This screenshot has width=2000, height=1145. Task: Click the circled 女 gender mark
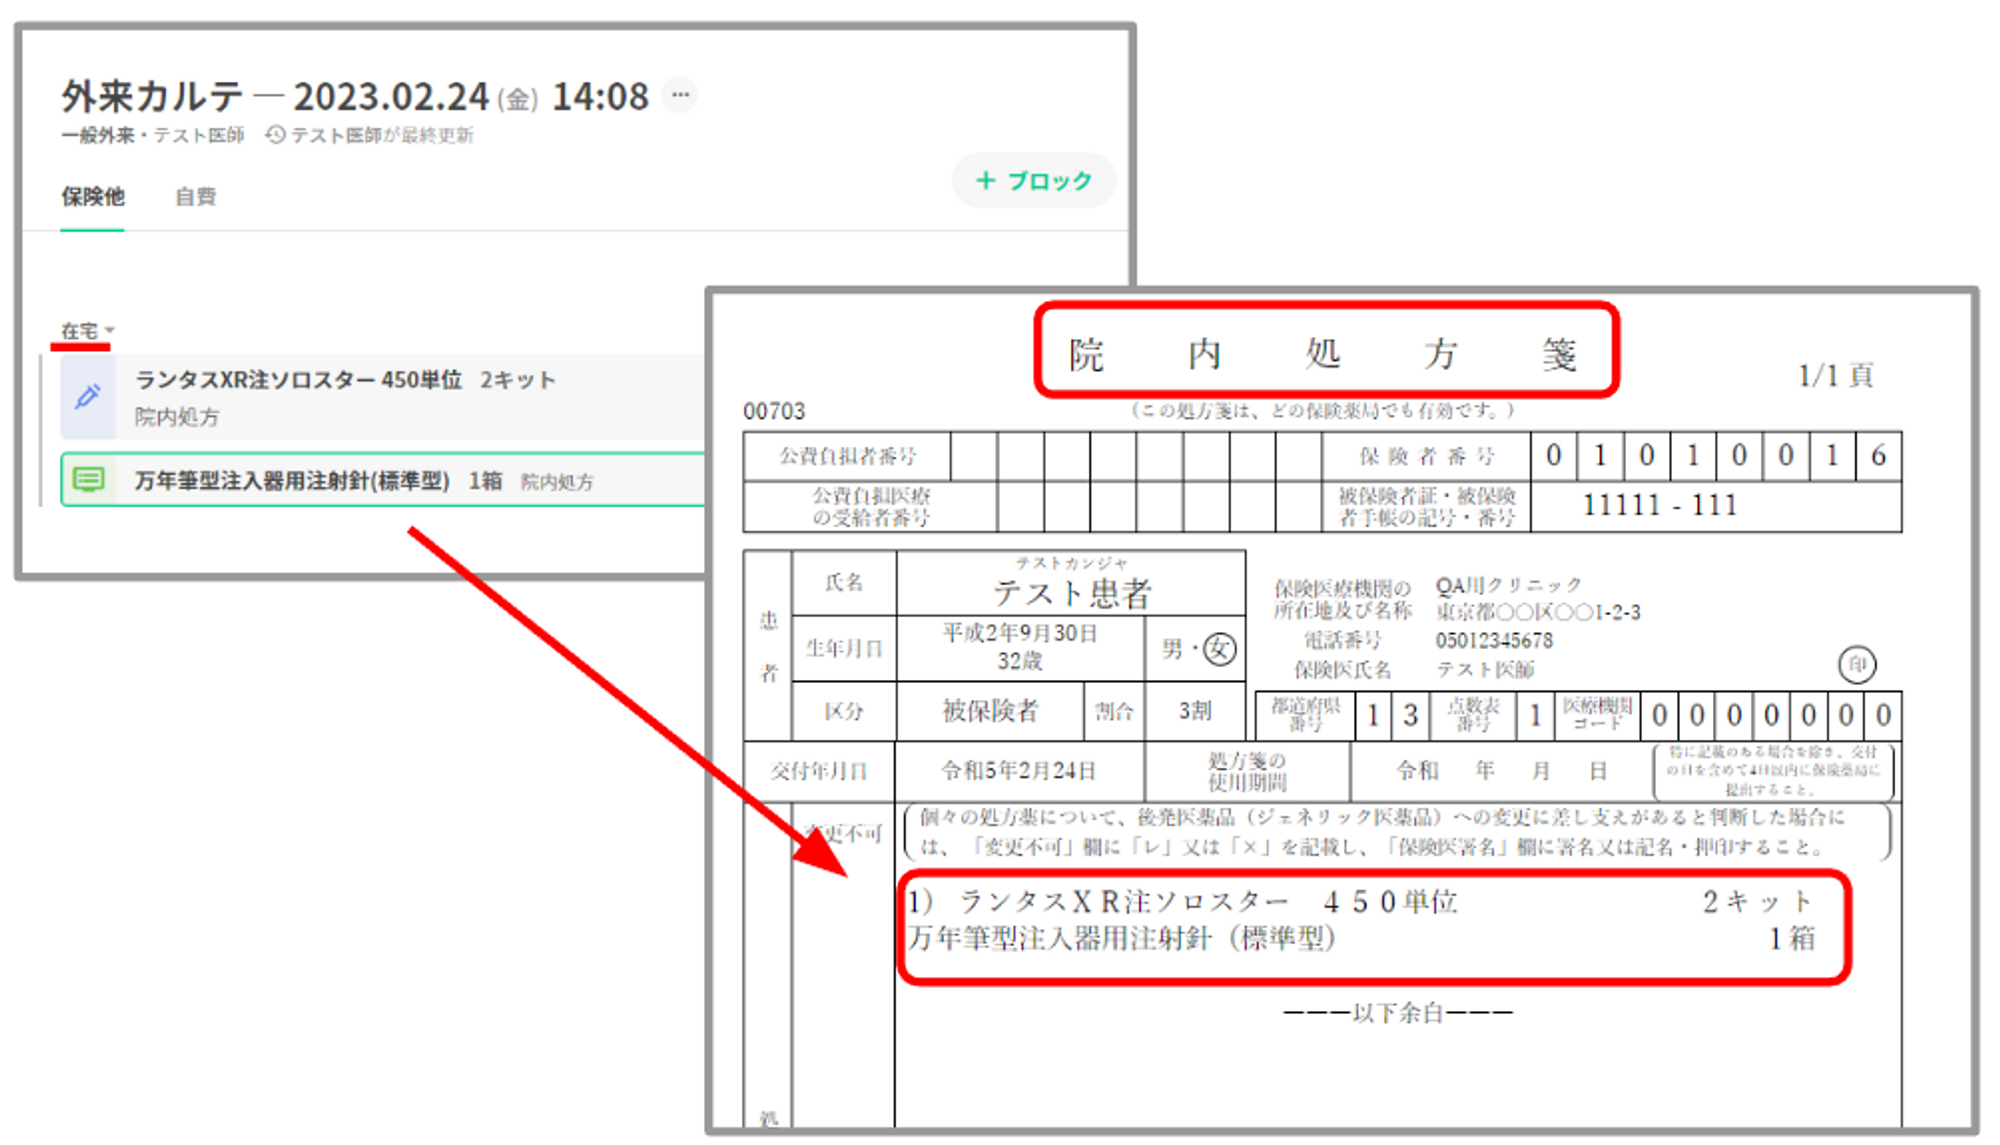point(1219,649)
